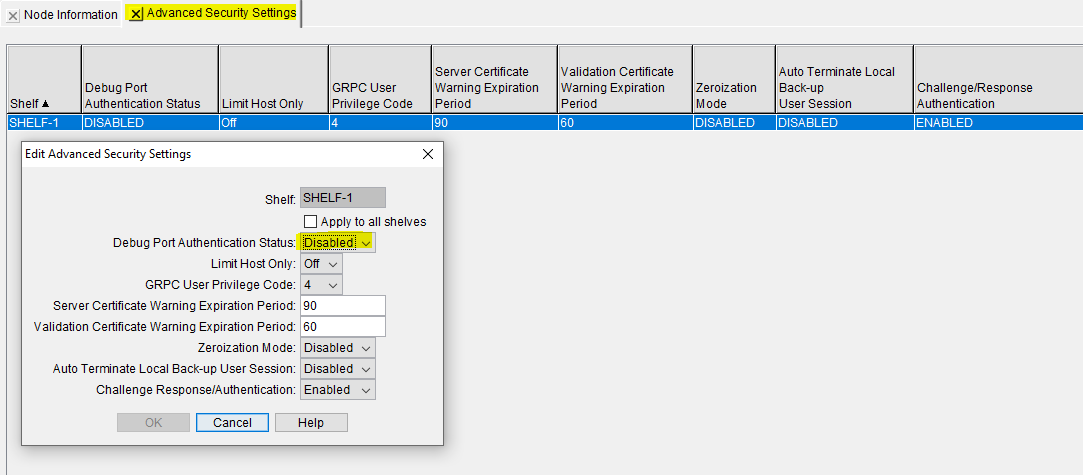The width and height of the screenshot is (1083, 475).
Task: Open the Challenge Response/Authentication dropdown
Action: point(338,390)
